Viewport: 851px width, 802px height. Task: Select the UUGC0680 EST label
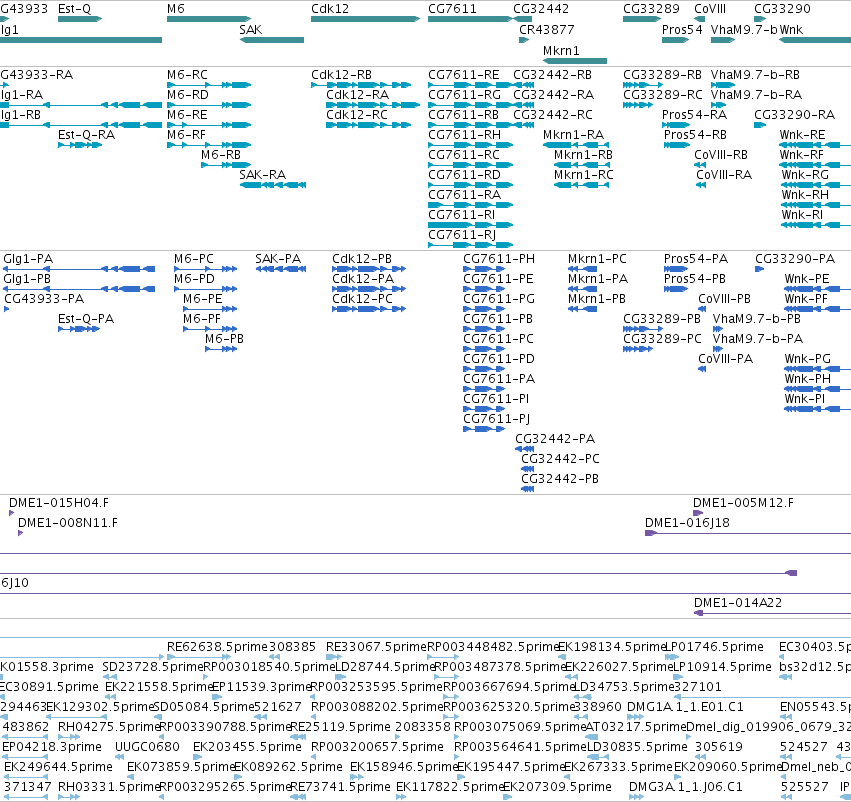pyautogui.click(x=147, y=746)
